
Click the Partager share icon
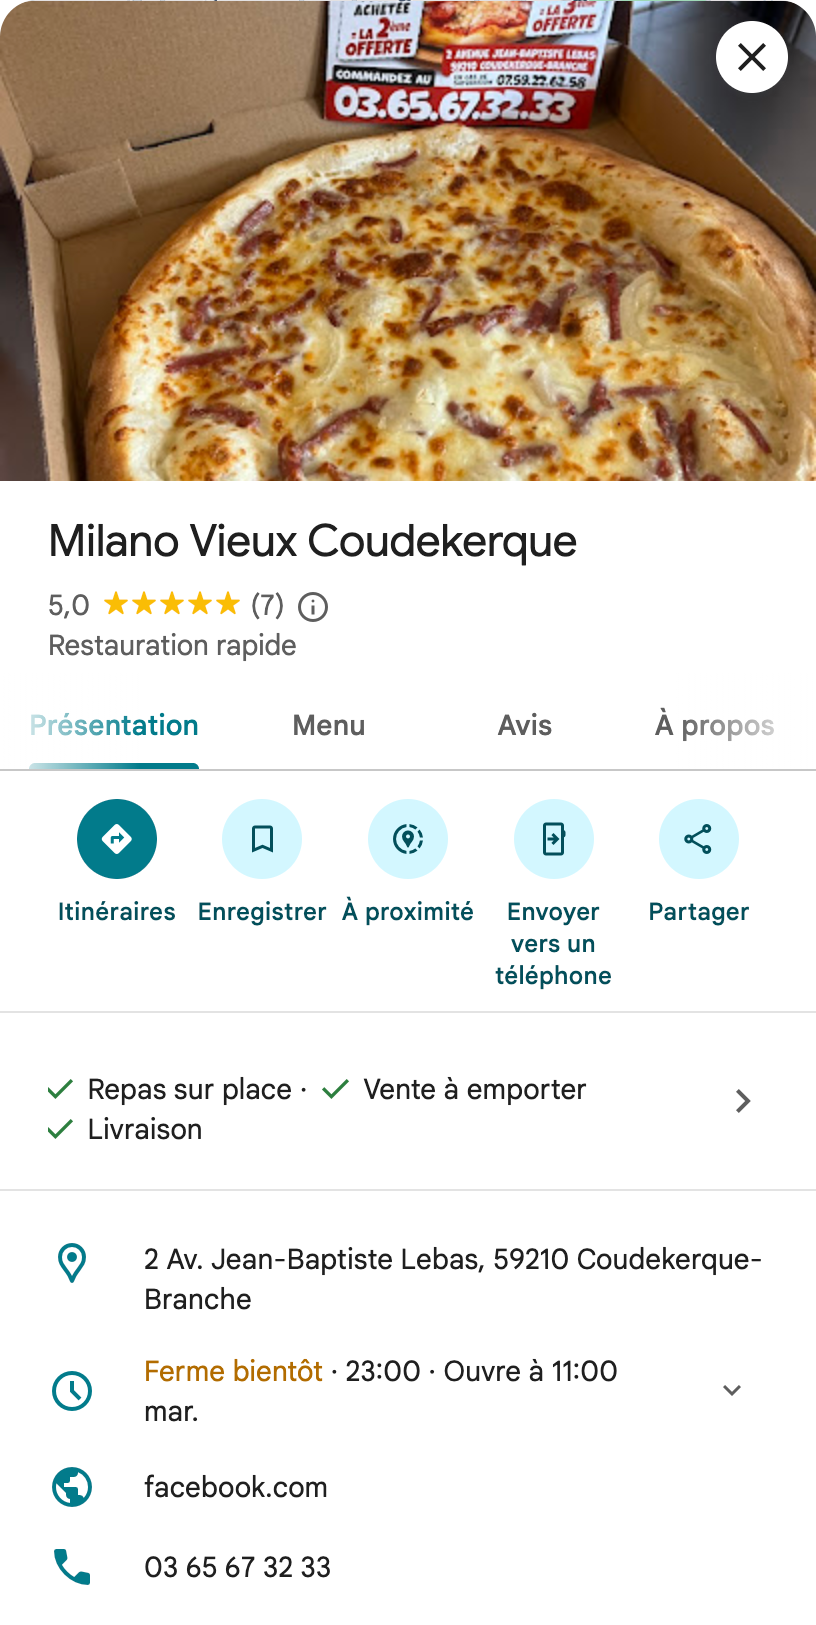click(698, 838)
